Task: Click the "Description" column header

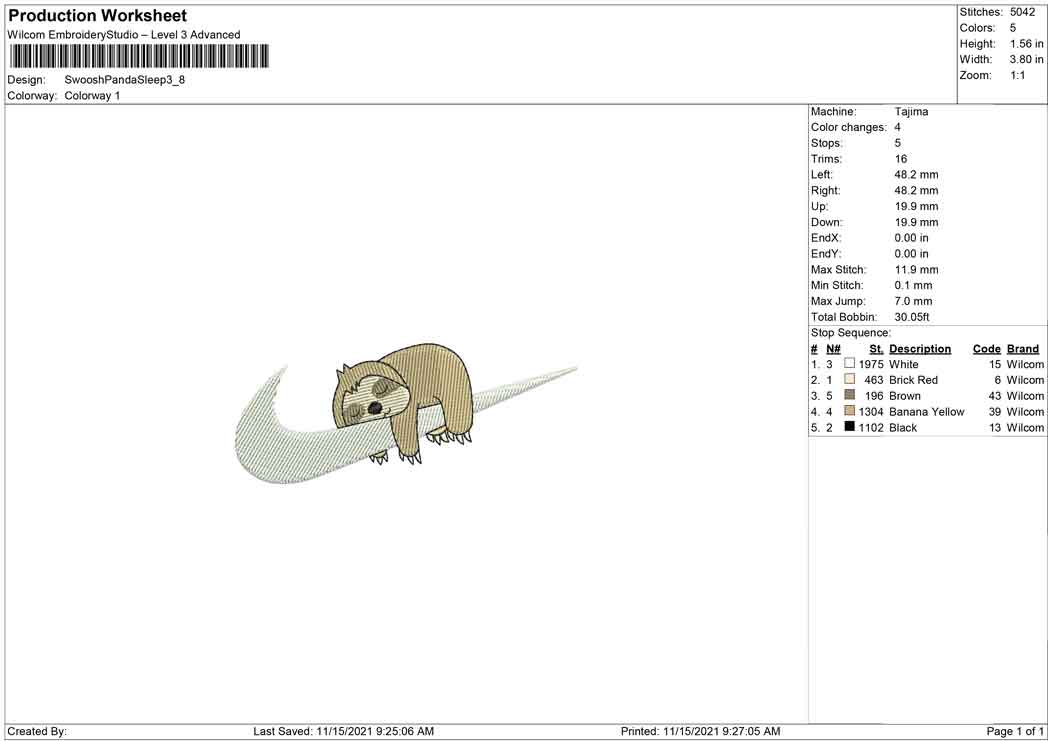Action: point(920,349)
